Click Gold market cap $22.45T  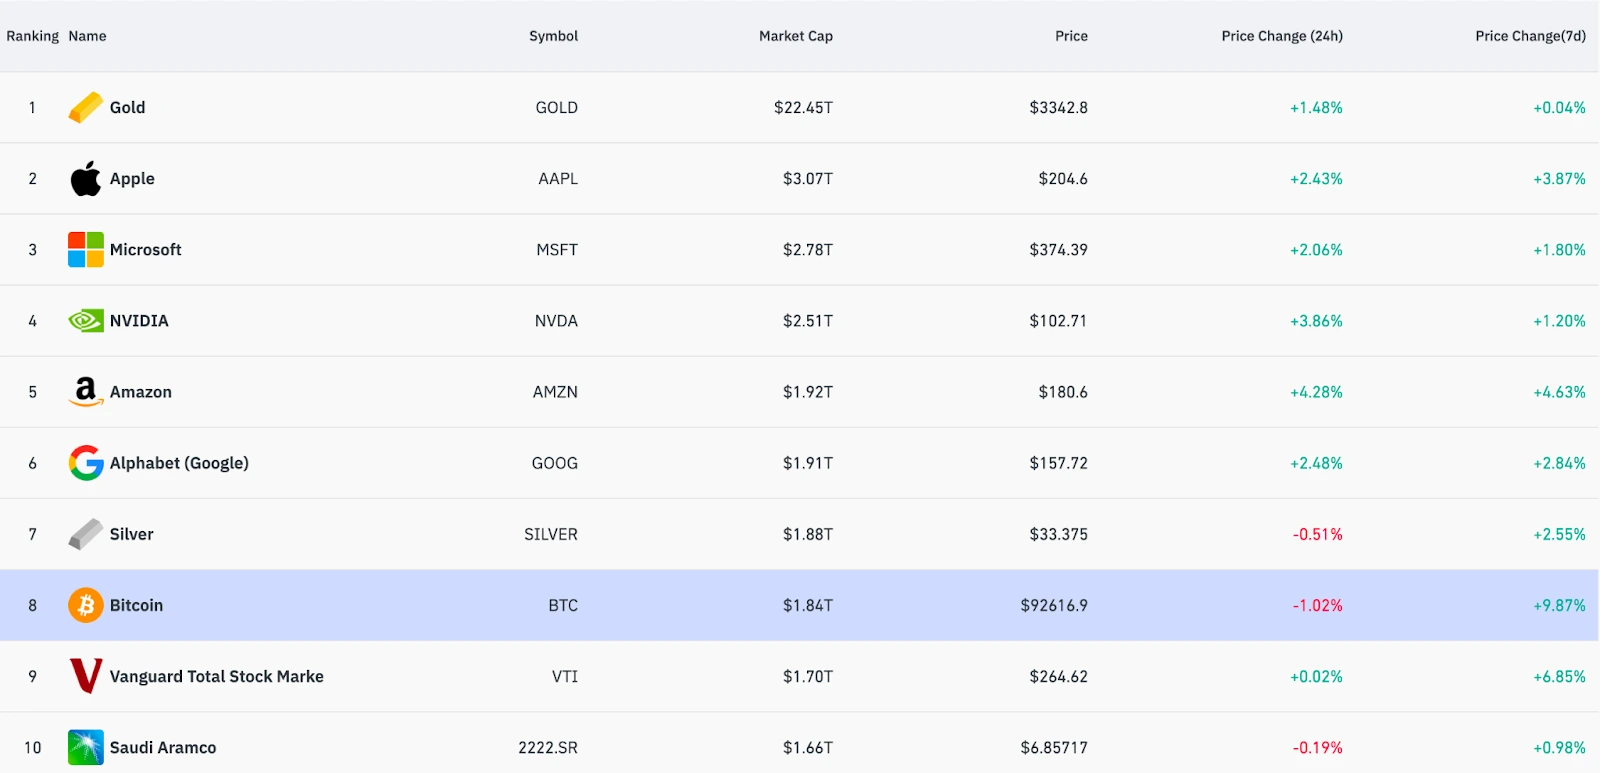[803, 107]
